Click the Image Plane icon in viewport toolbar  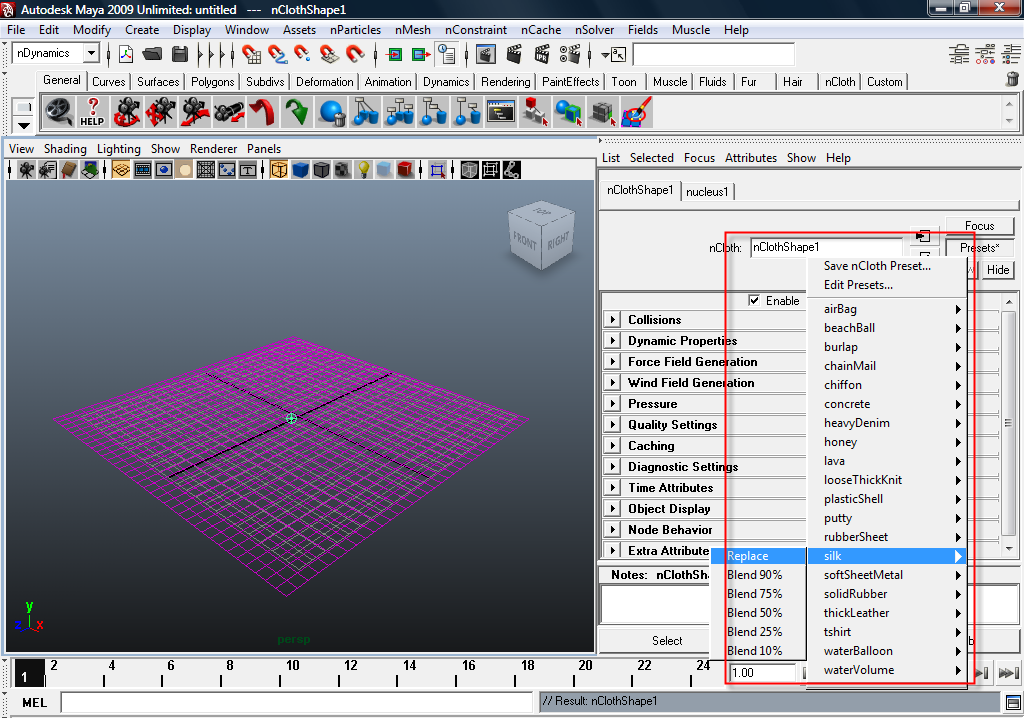click(x=90, y=171)
